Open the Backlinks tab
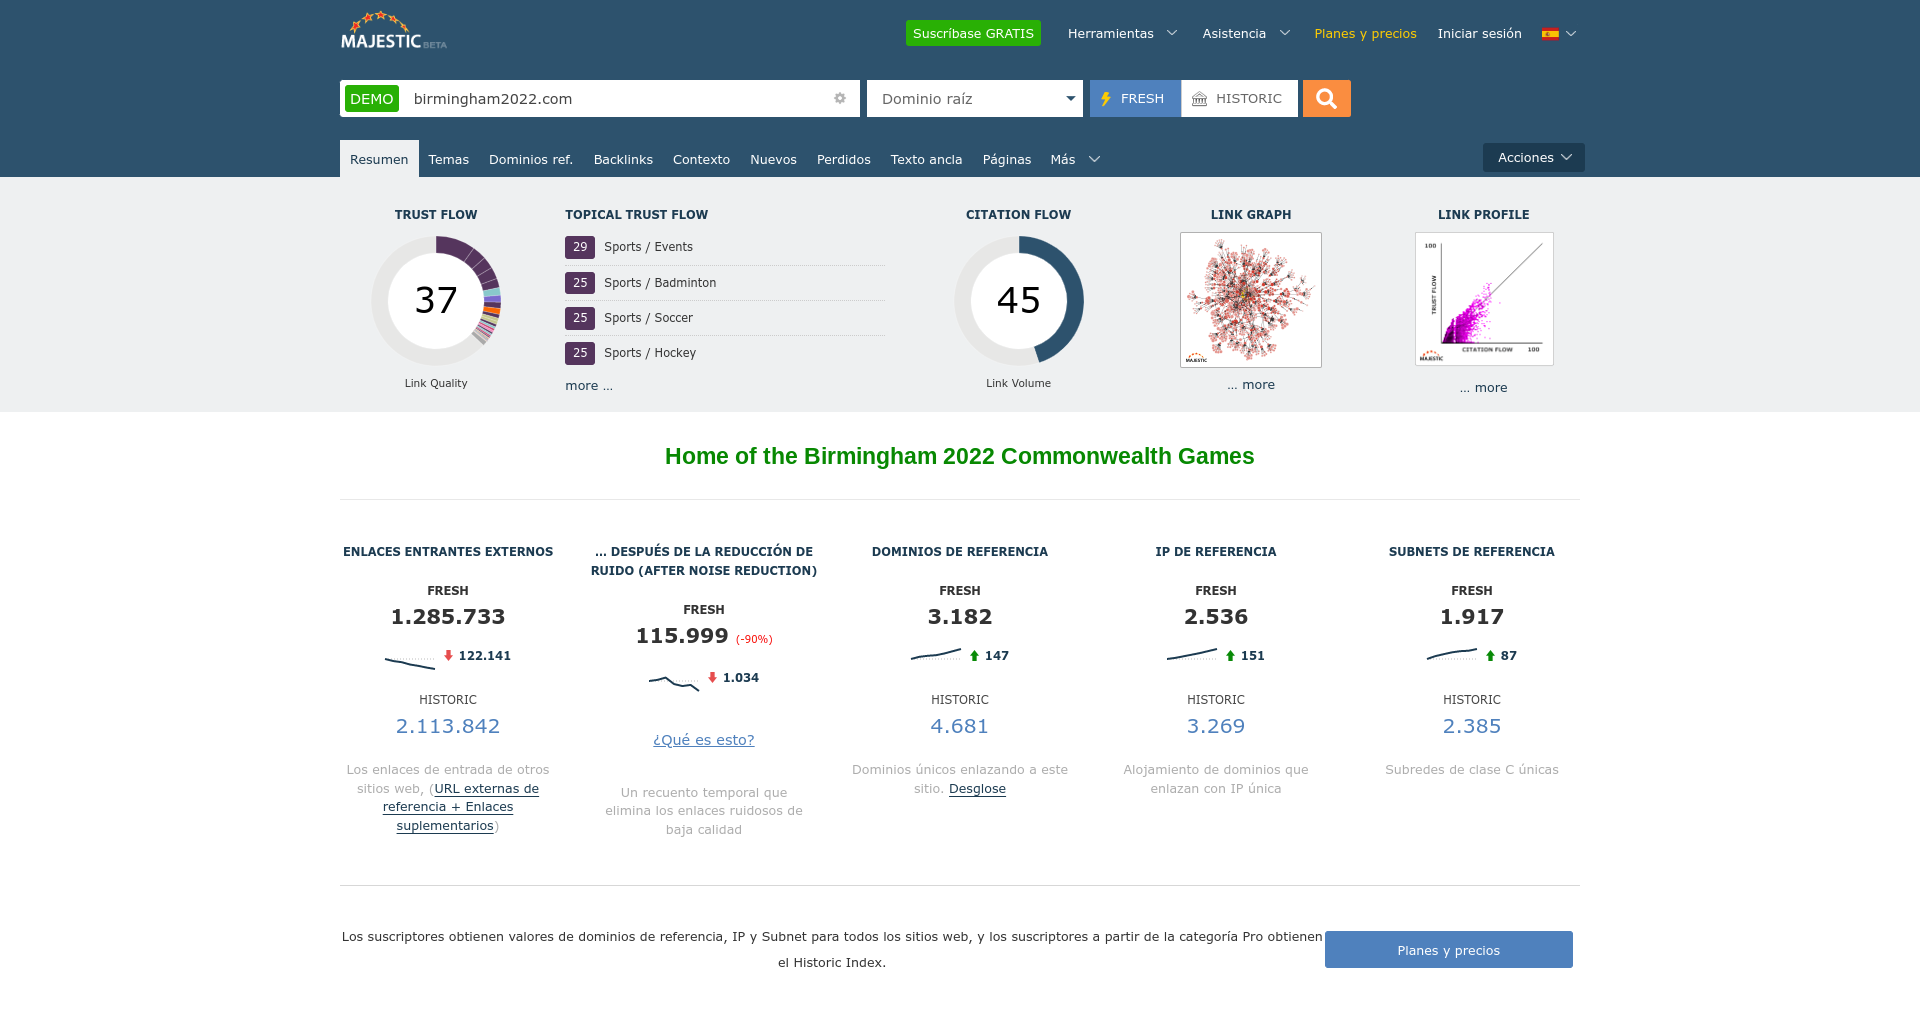 [623, 159]
